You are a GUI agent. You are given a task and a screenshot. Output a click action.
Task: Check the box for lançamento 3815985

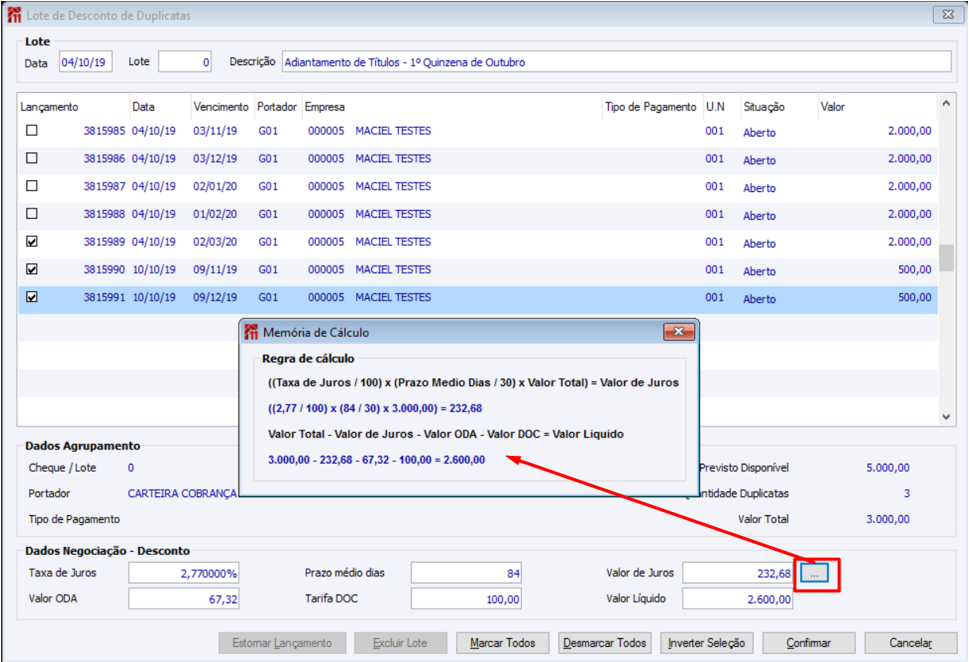coord(32,130)
